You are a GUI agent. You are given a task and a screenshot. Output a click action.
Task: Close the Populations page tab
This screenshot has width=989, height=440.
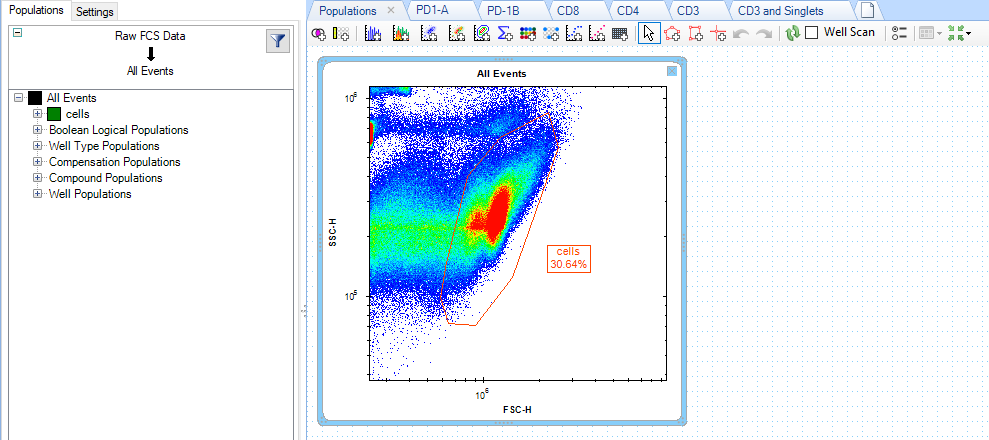[x=391, y=11]
